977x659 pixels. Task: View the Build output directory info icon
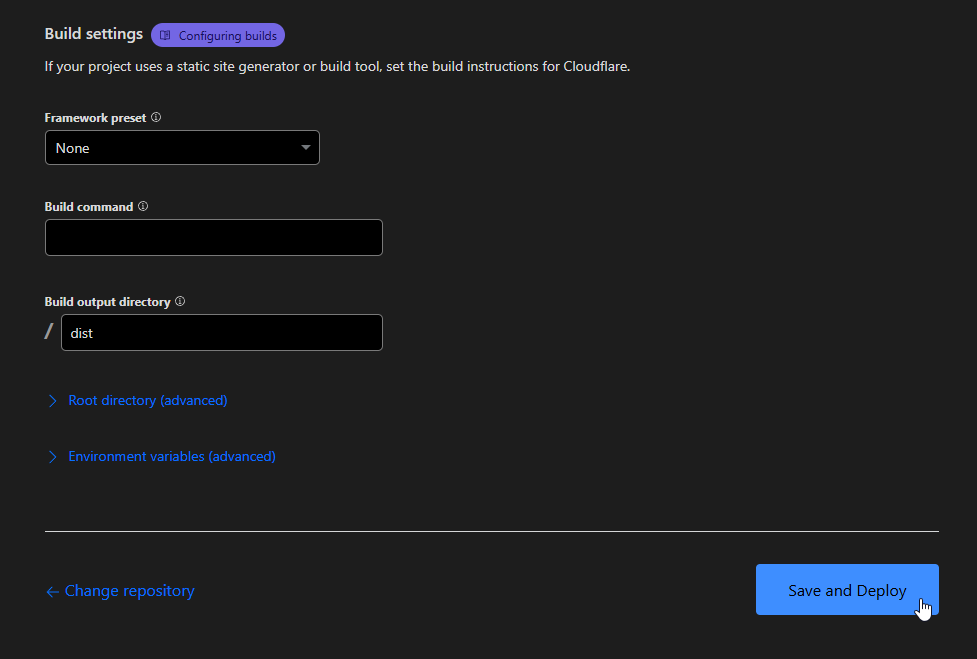180,301
